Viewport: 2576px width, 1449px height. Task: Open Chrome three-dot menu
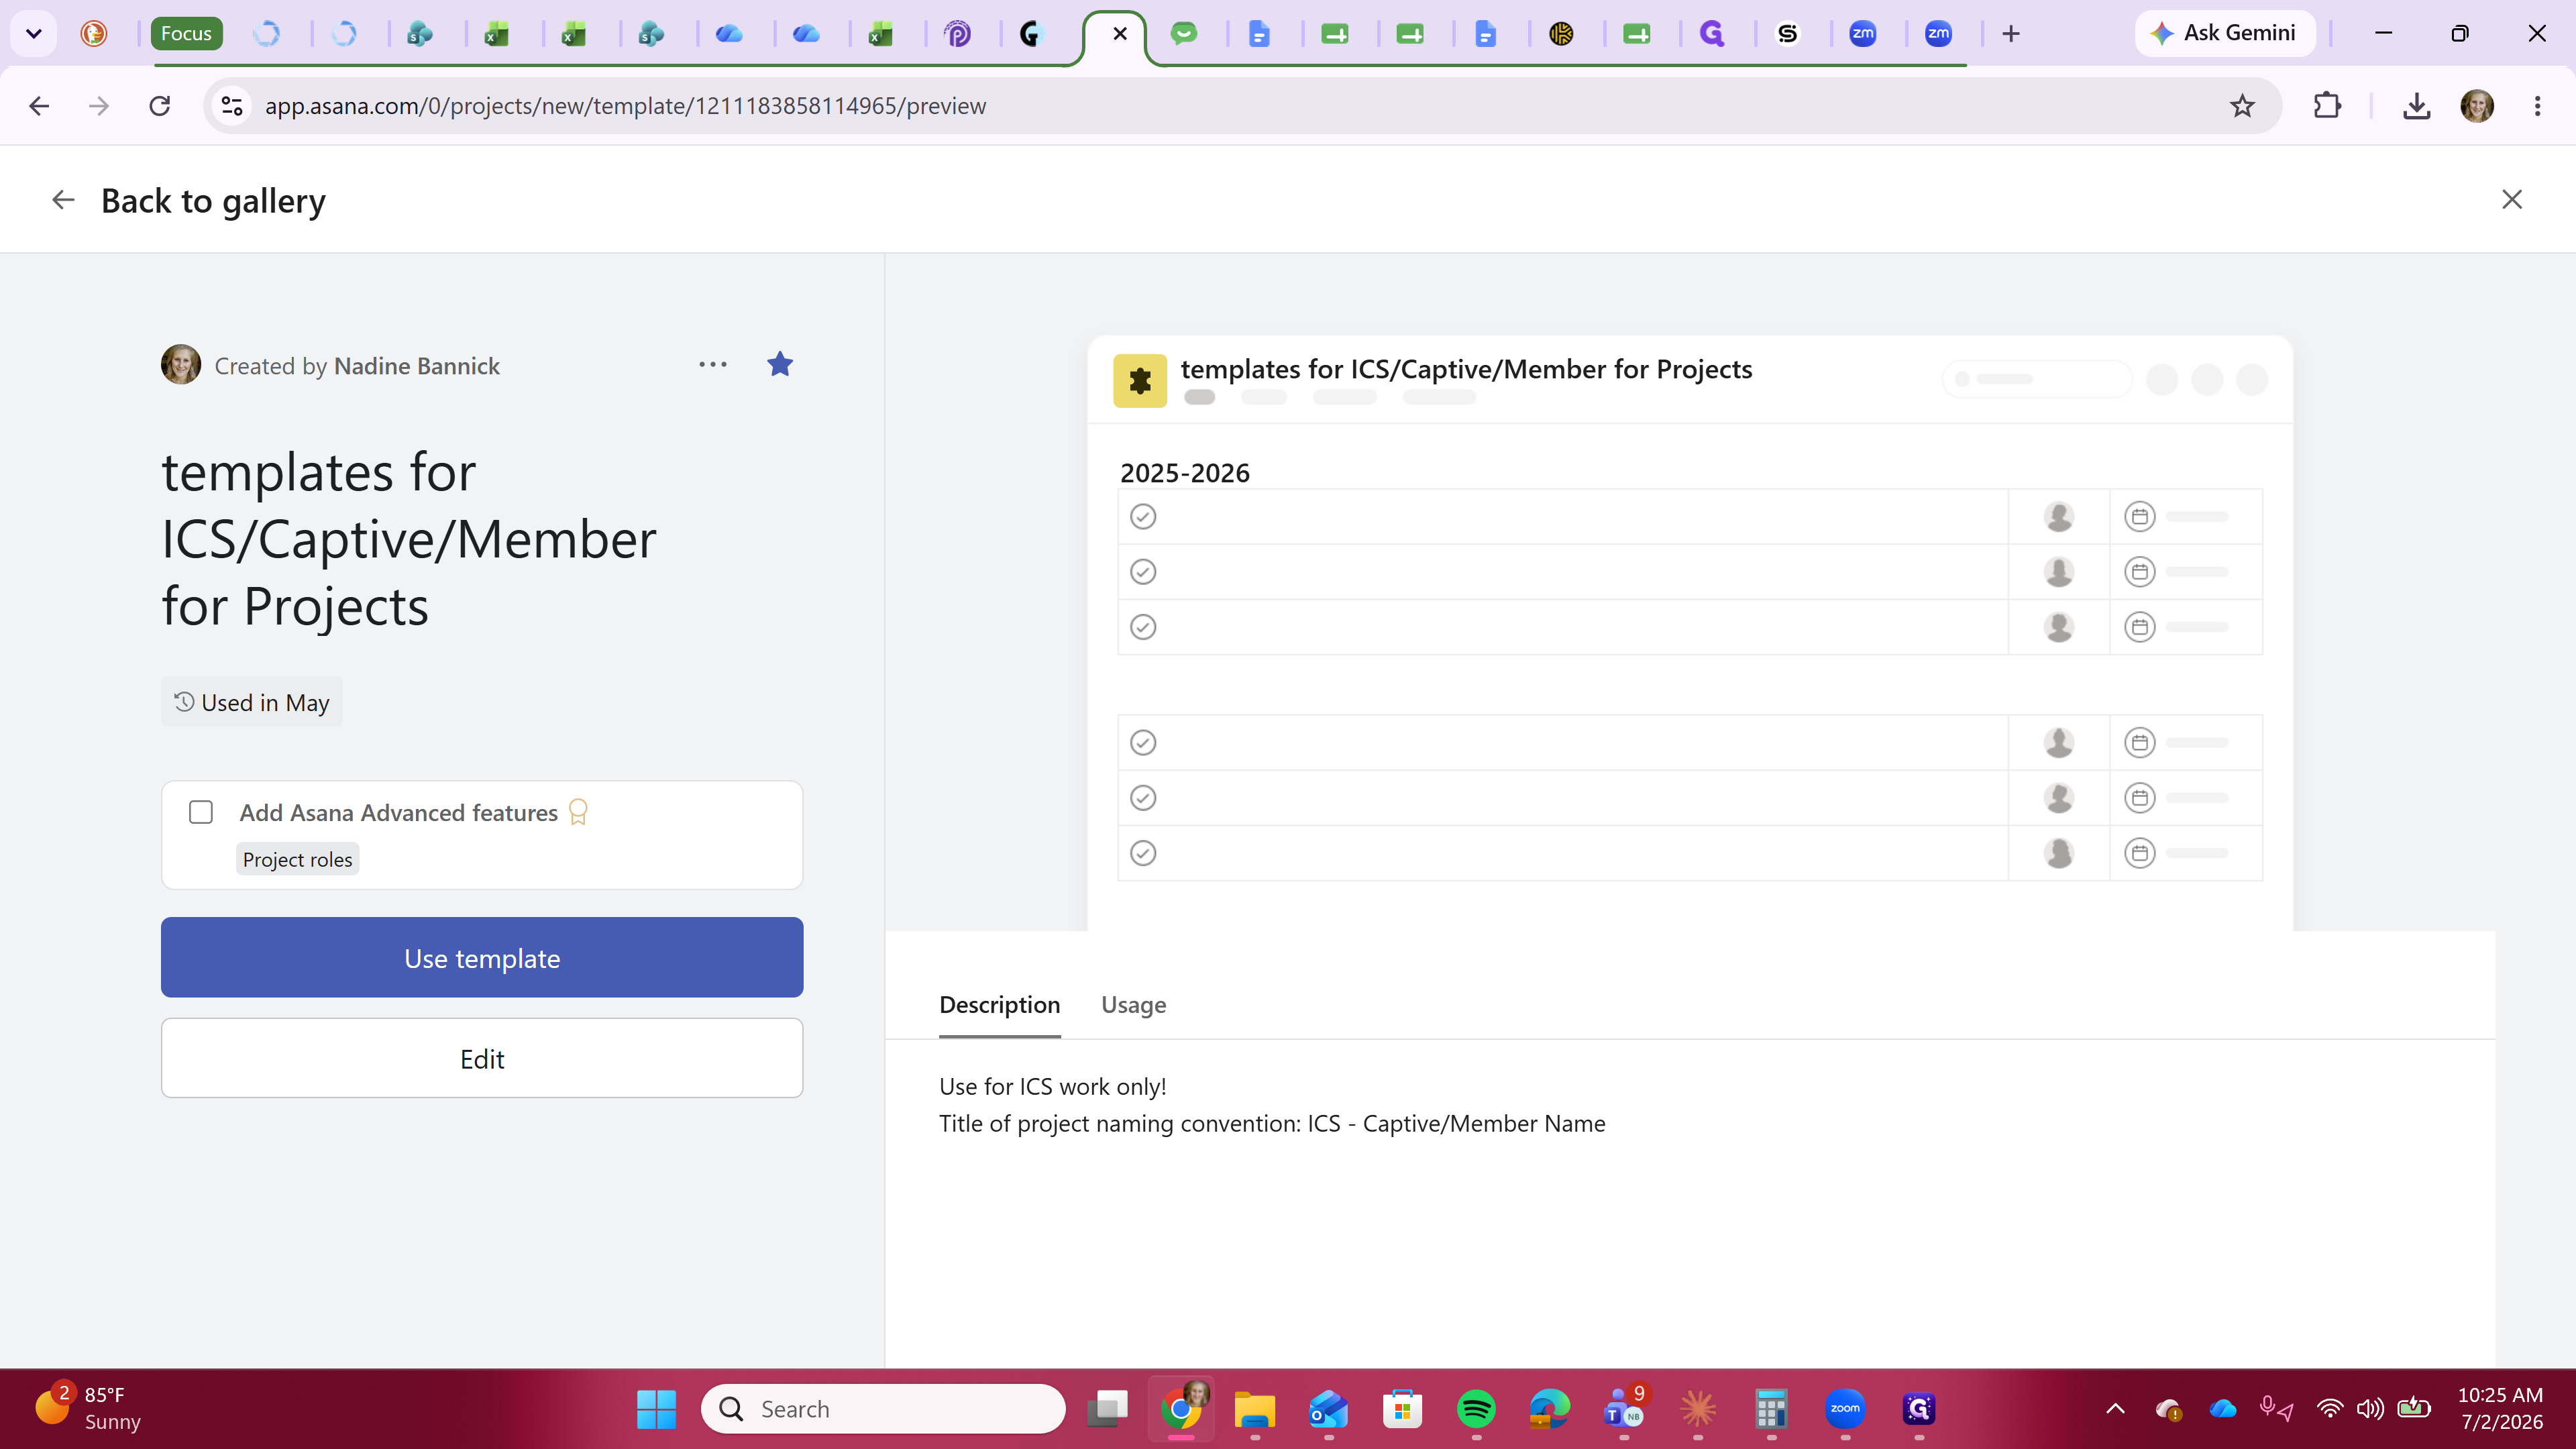(2537, 106)
